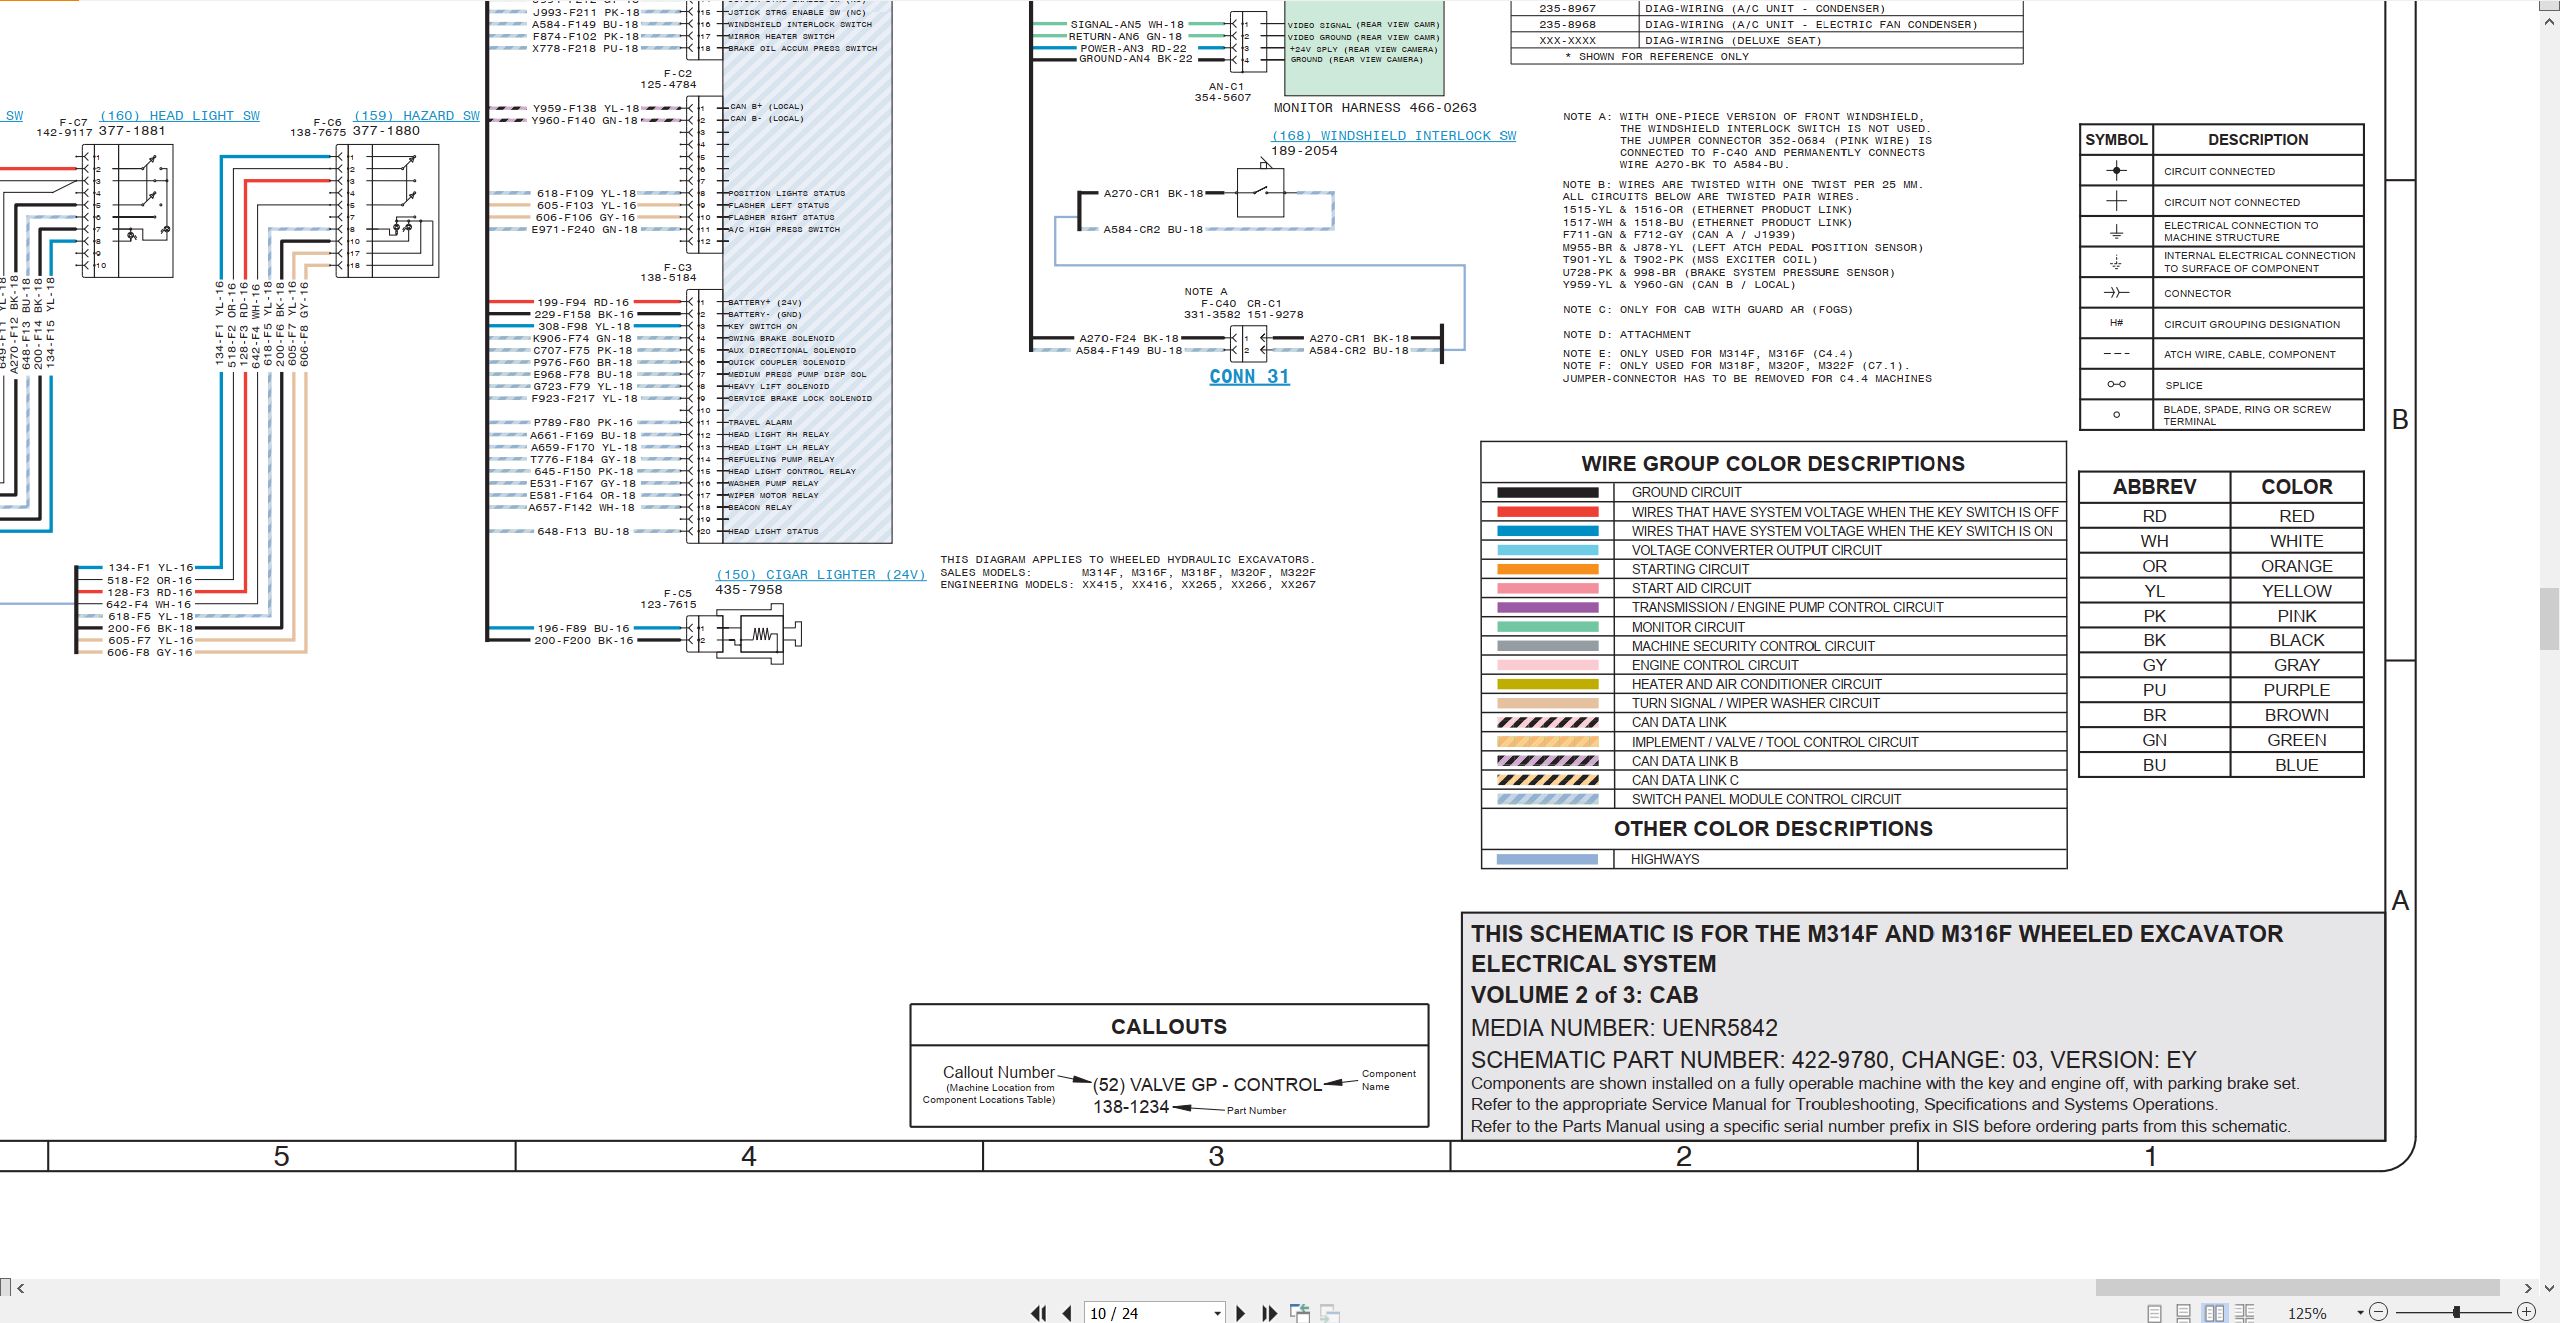Click the zoom out minus icon
The image size is (2560, 1323).
click(x=2379, y=1312)
